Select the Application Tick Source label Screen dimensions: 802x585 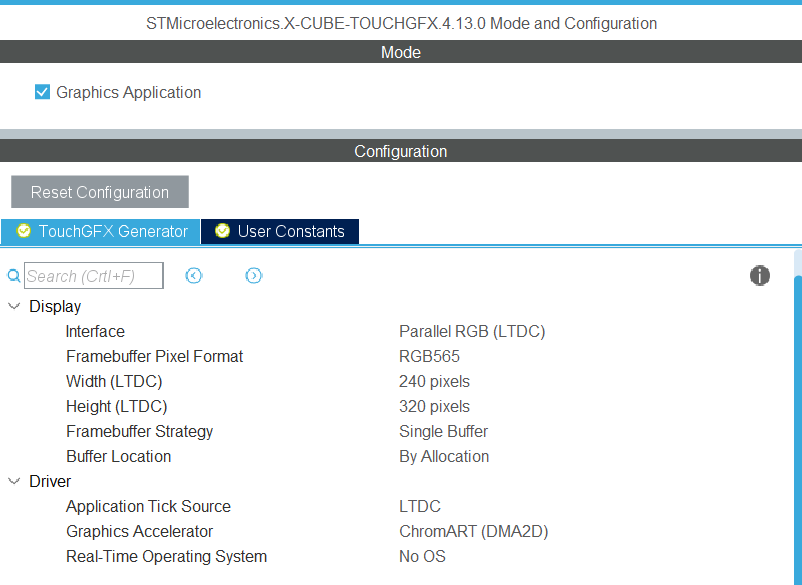click(148, 506)
